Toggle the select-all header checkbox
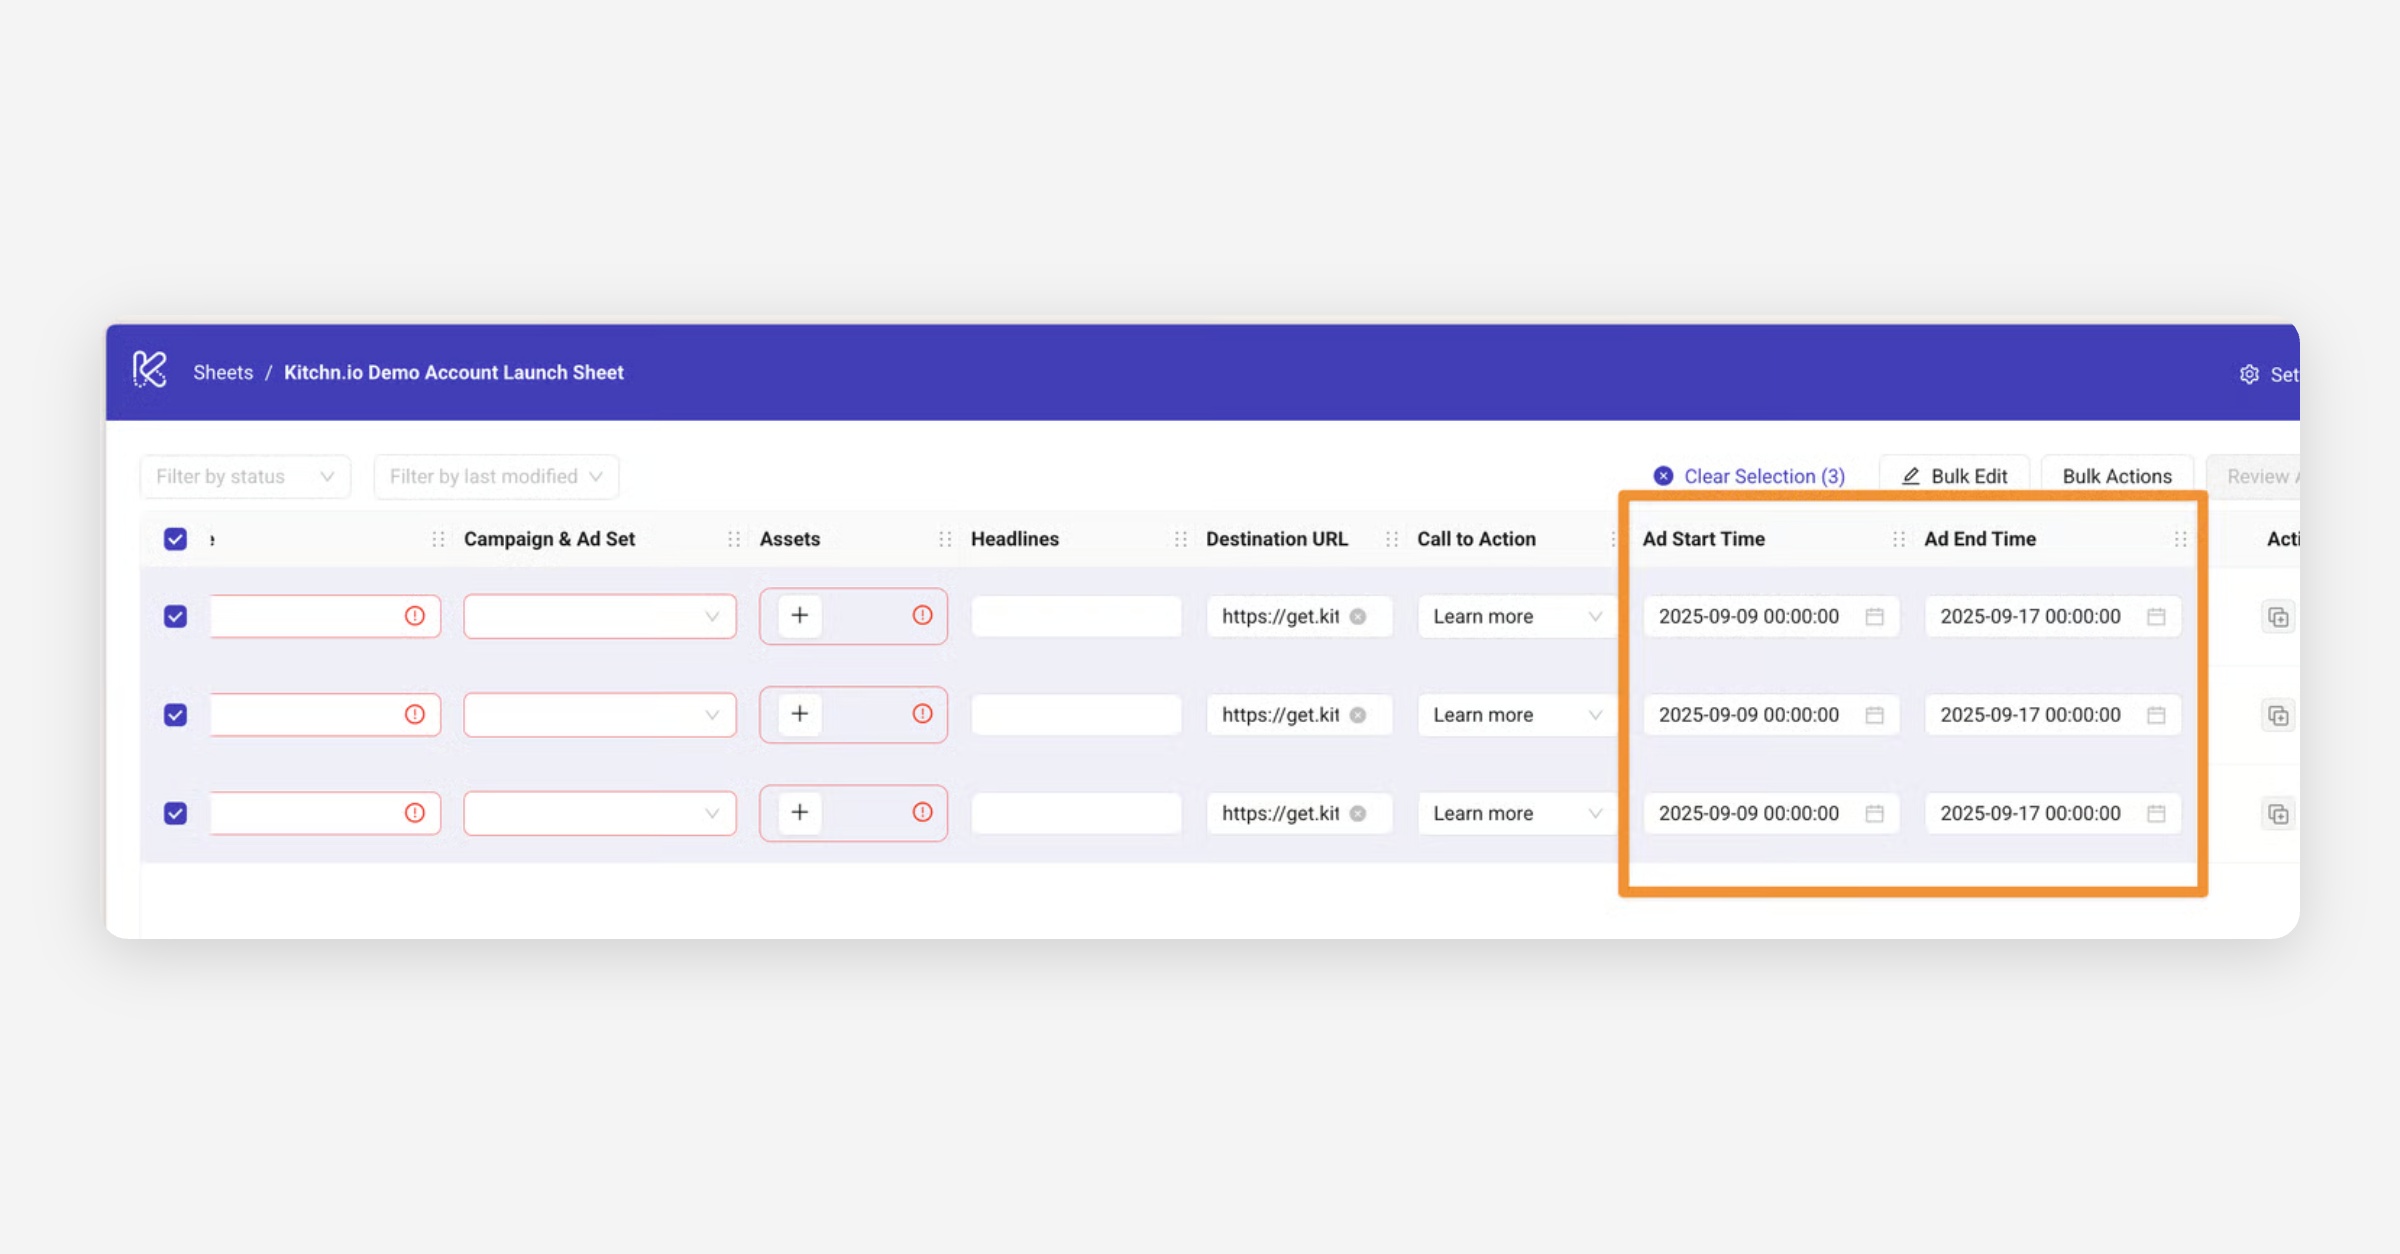 175,539
